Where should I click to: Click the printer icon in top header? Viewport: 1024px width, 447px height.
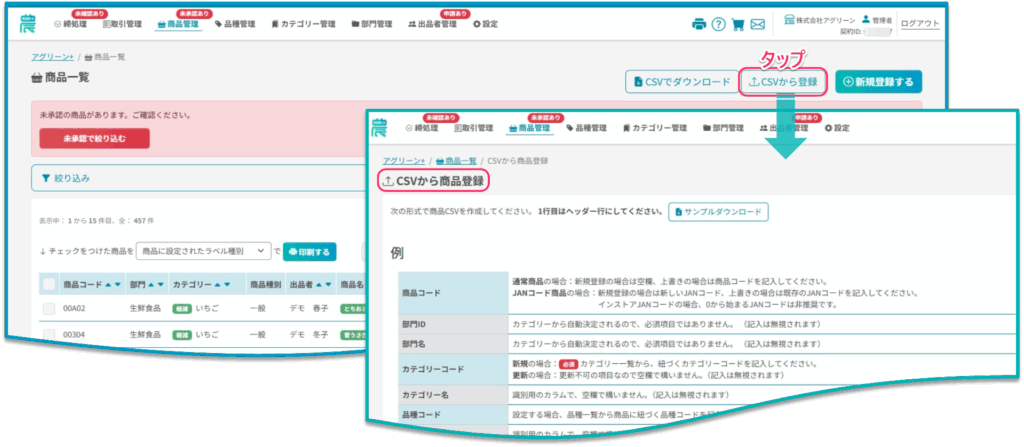(x=699, y=24)
